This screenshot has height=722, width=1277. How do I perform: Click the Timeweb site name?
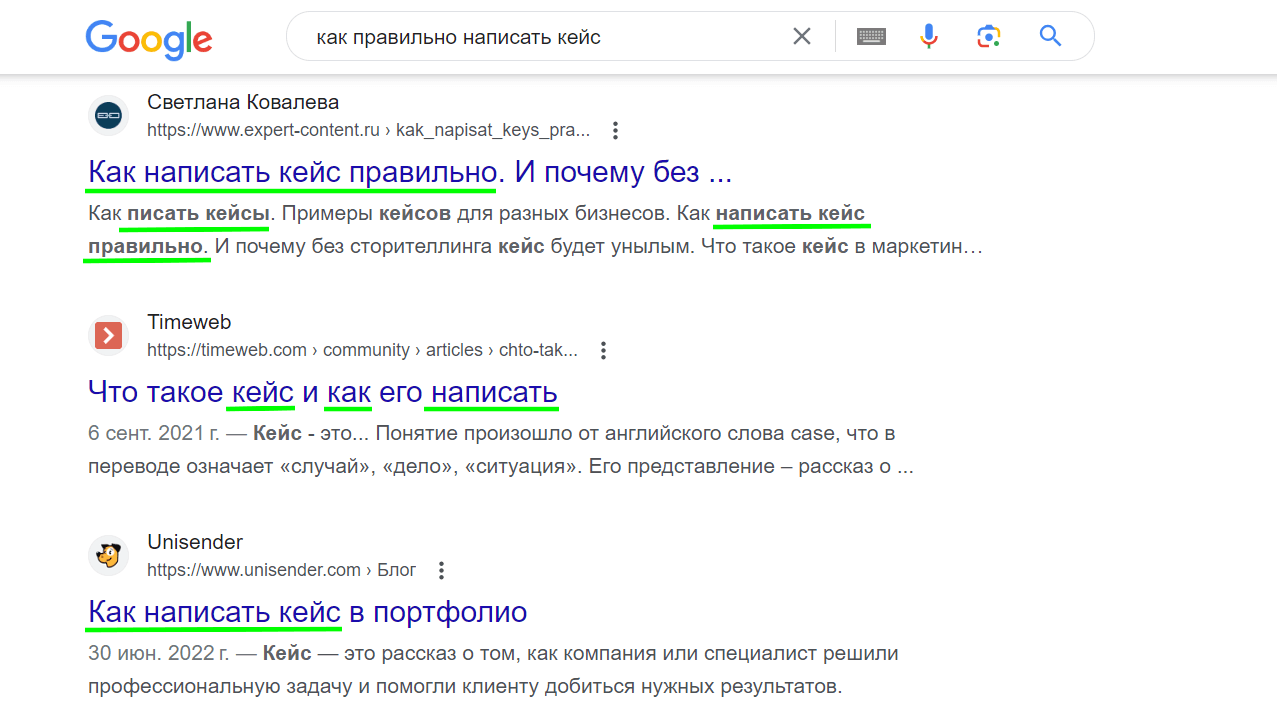click(x=189, y=322)
